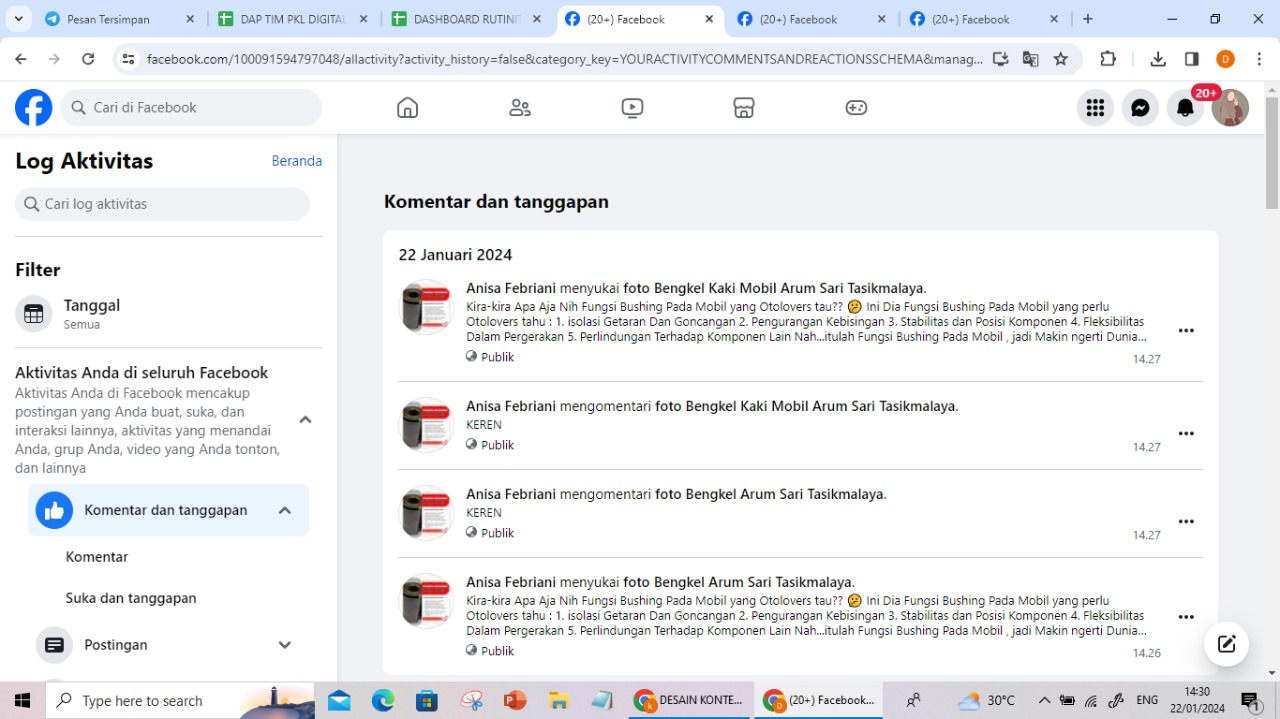Open options for 'menyukai foto Bengkel Kaki Mobil' entry
1280x719 pixels.
pyautogui.click(x=1186, y=331)
